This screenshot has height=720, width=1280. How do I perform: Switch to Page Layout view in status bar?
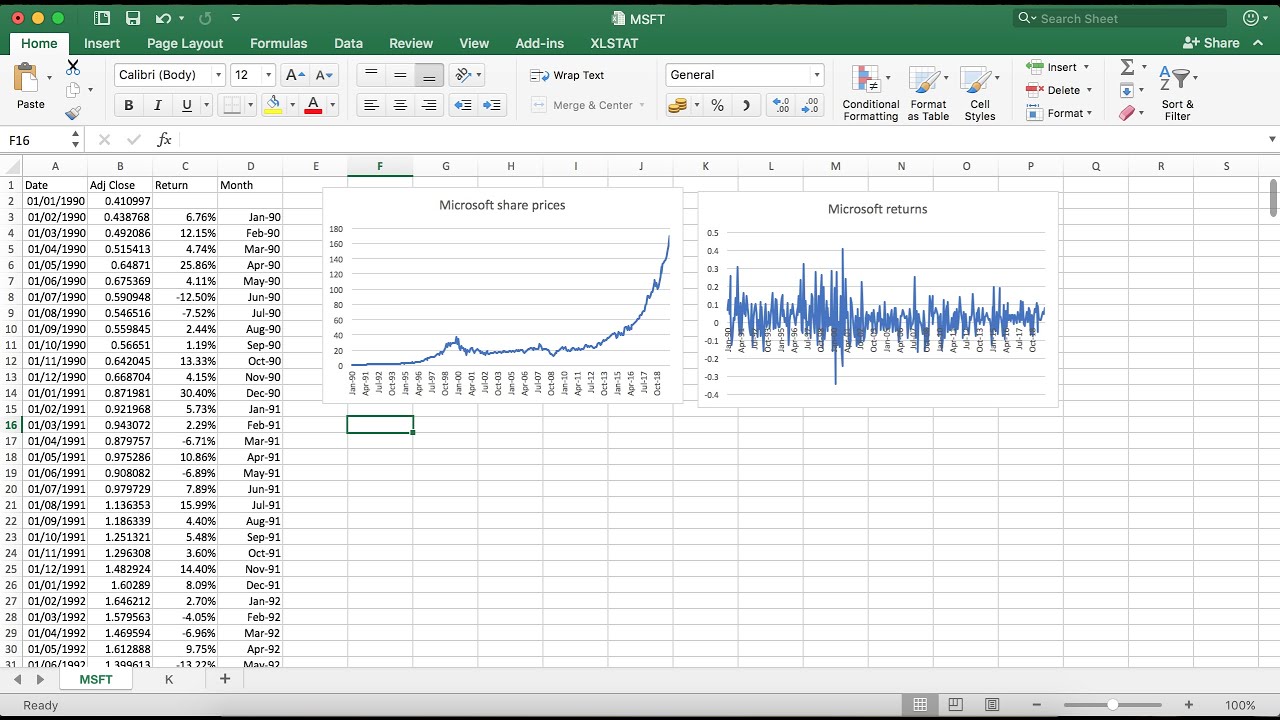tap(956, 705)
